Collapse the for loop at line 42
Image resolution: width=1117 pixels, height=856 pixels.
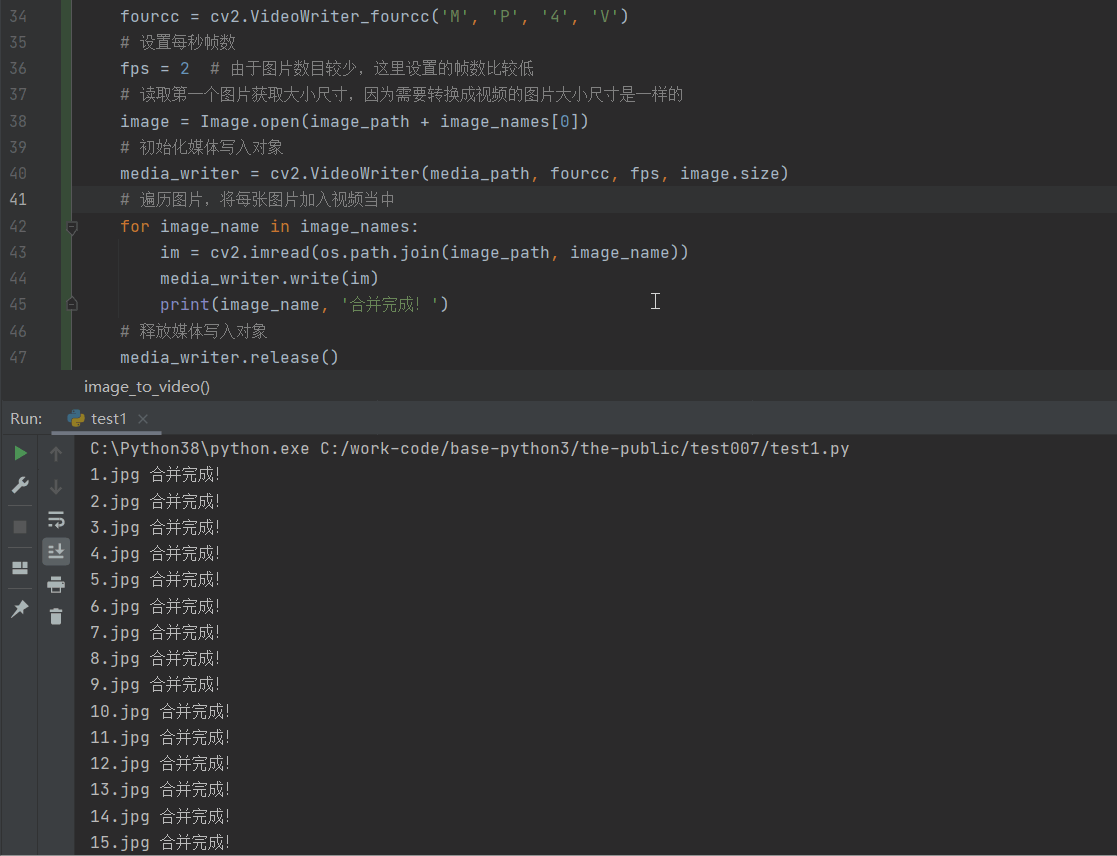point(72,227)
